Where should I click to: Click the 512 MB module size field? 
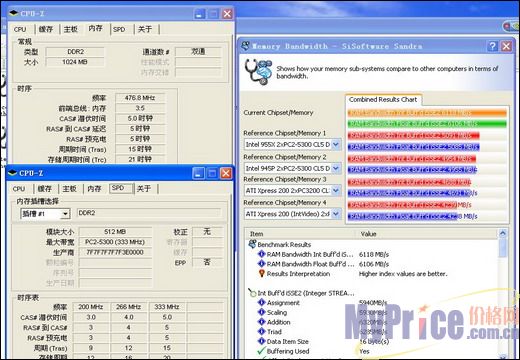click(x=115, y=232)
